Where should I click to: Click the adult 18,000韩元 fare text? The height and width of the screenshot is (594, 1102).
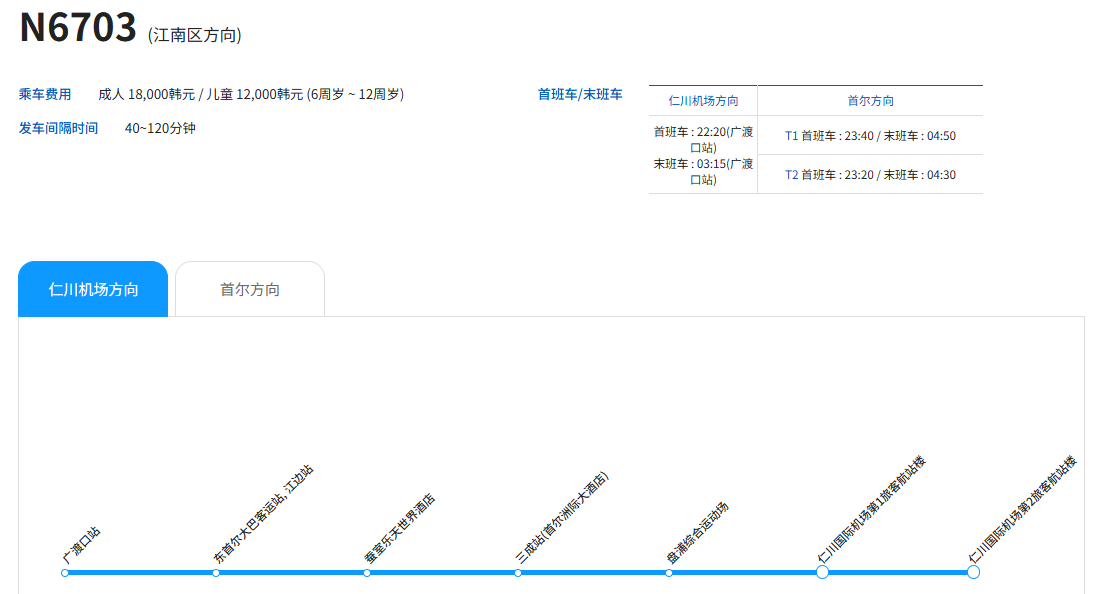click(x=146, y=95)
